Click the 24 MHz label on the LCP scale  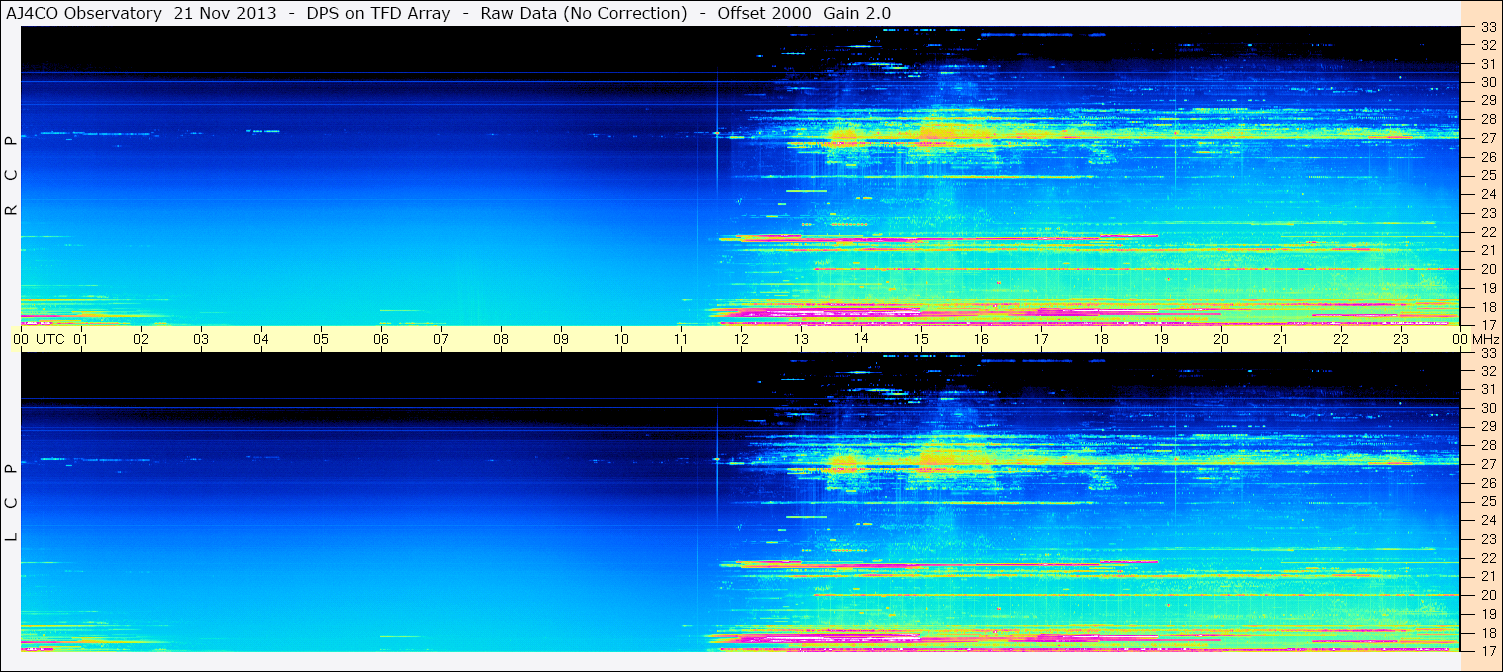click(x=1487, y=520)
